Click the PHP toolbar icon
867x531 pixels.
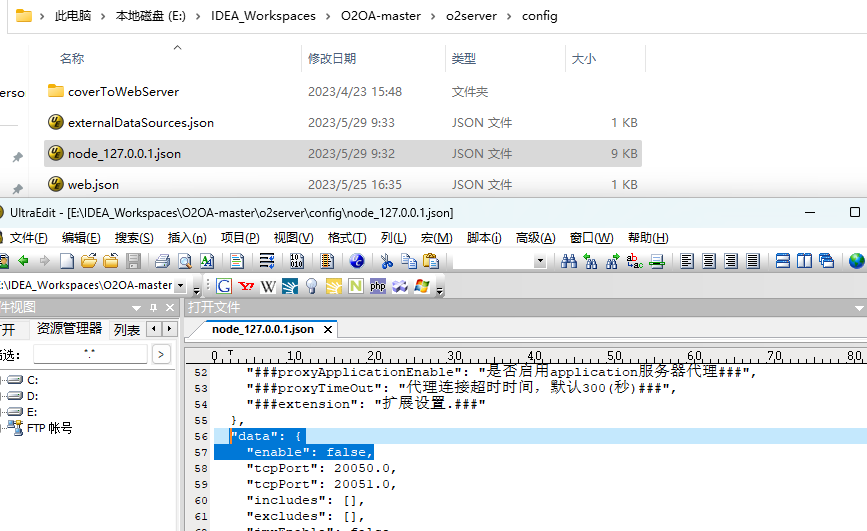point(378,286)
